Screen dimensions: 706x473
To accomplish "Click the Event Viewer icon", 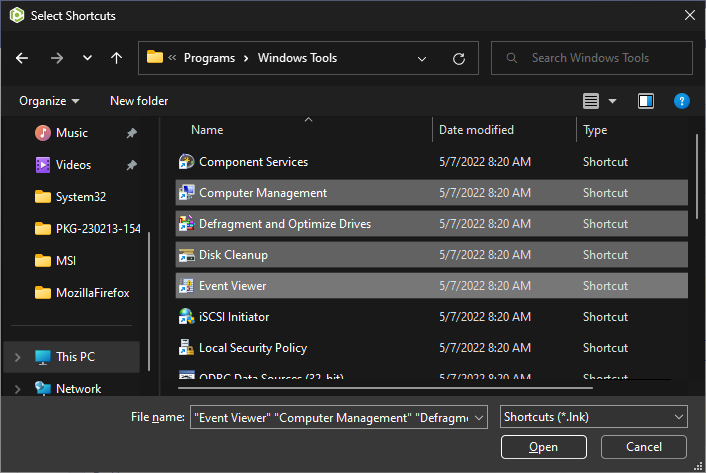I will point(186,286).
